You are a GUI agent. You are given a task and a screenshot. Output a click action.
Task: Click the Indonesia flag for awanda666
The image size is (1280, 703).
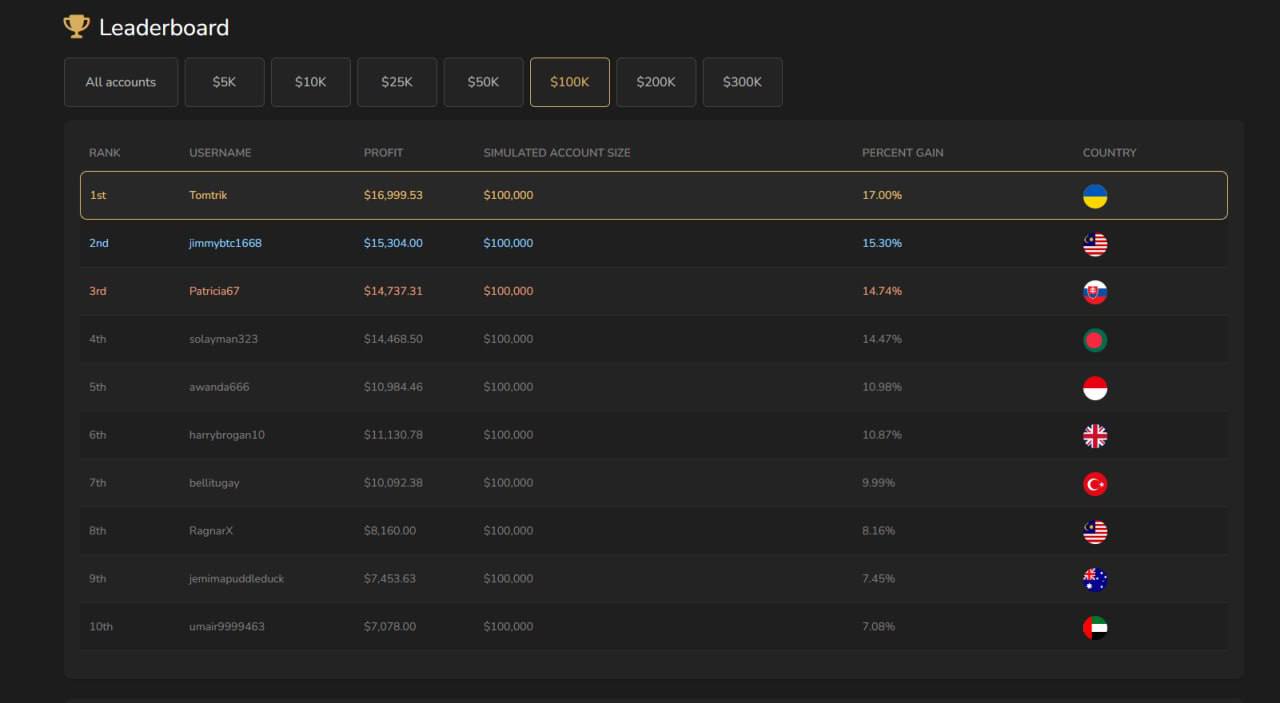pos(1095,388)
